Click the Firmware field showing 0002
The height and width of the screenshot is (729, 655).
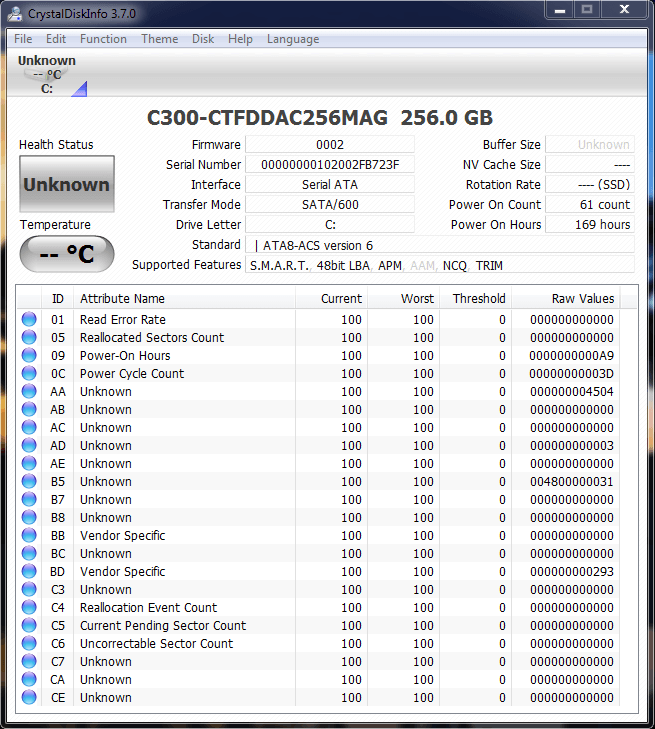(330, 145)
